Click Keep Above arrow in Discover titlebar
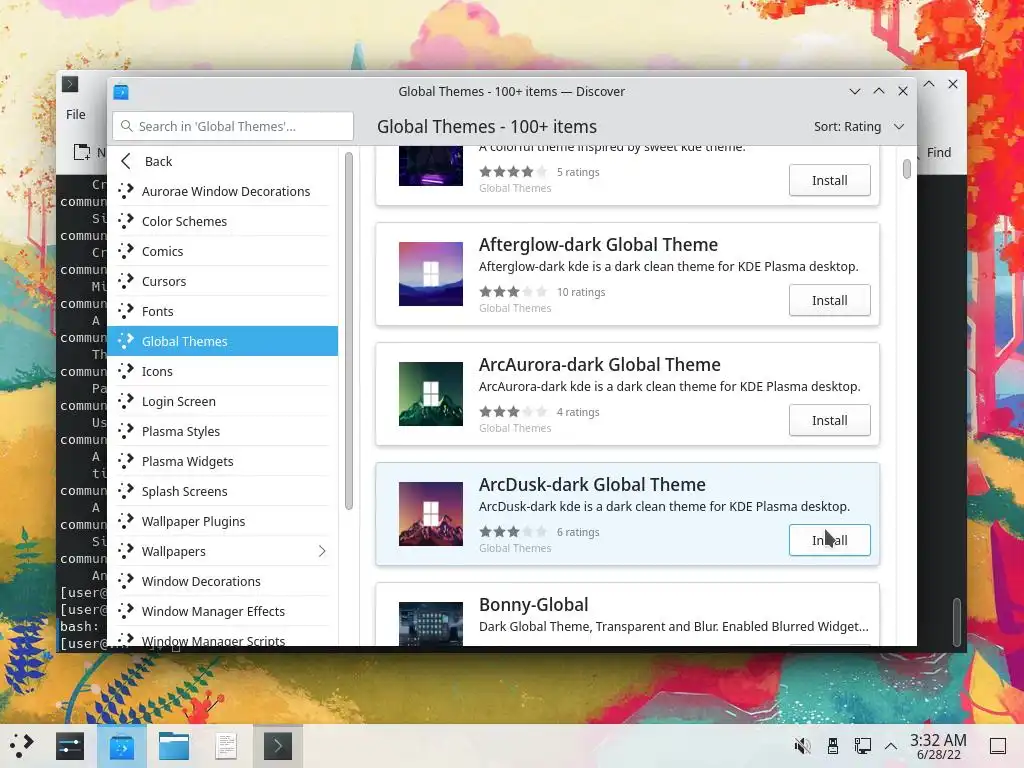The width and height of the screenshot is (1024, 768). pos(879,91)
